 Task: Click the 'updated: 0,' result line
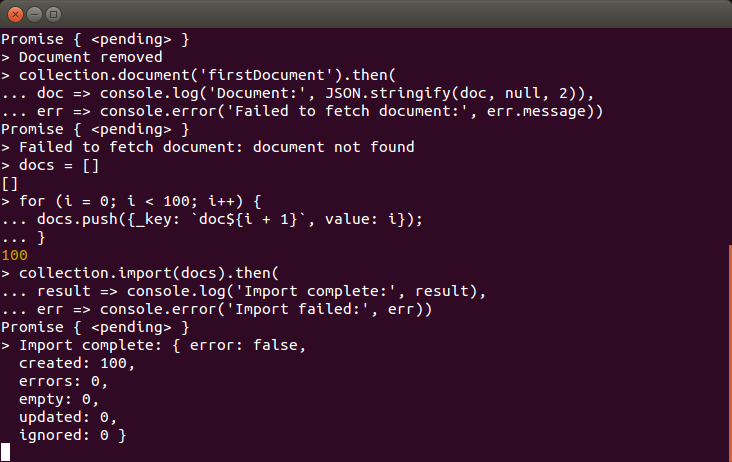tap(68, 417)
